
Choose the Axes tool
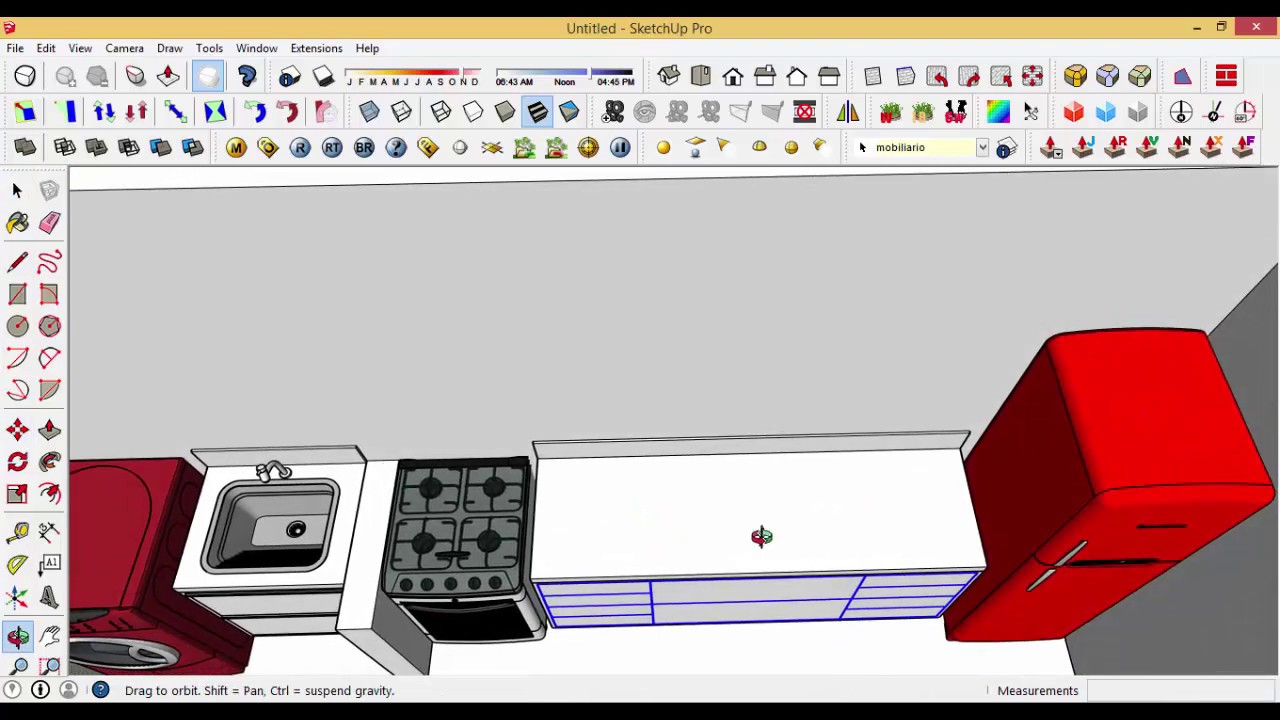pyautogui.click(x=17, y=597)
